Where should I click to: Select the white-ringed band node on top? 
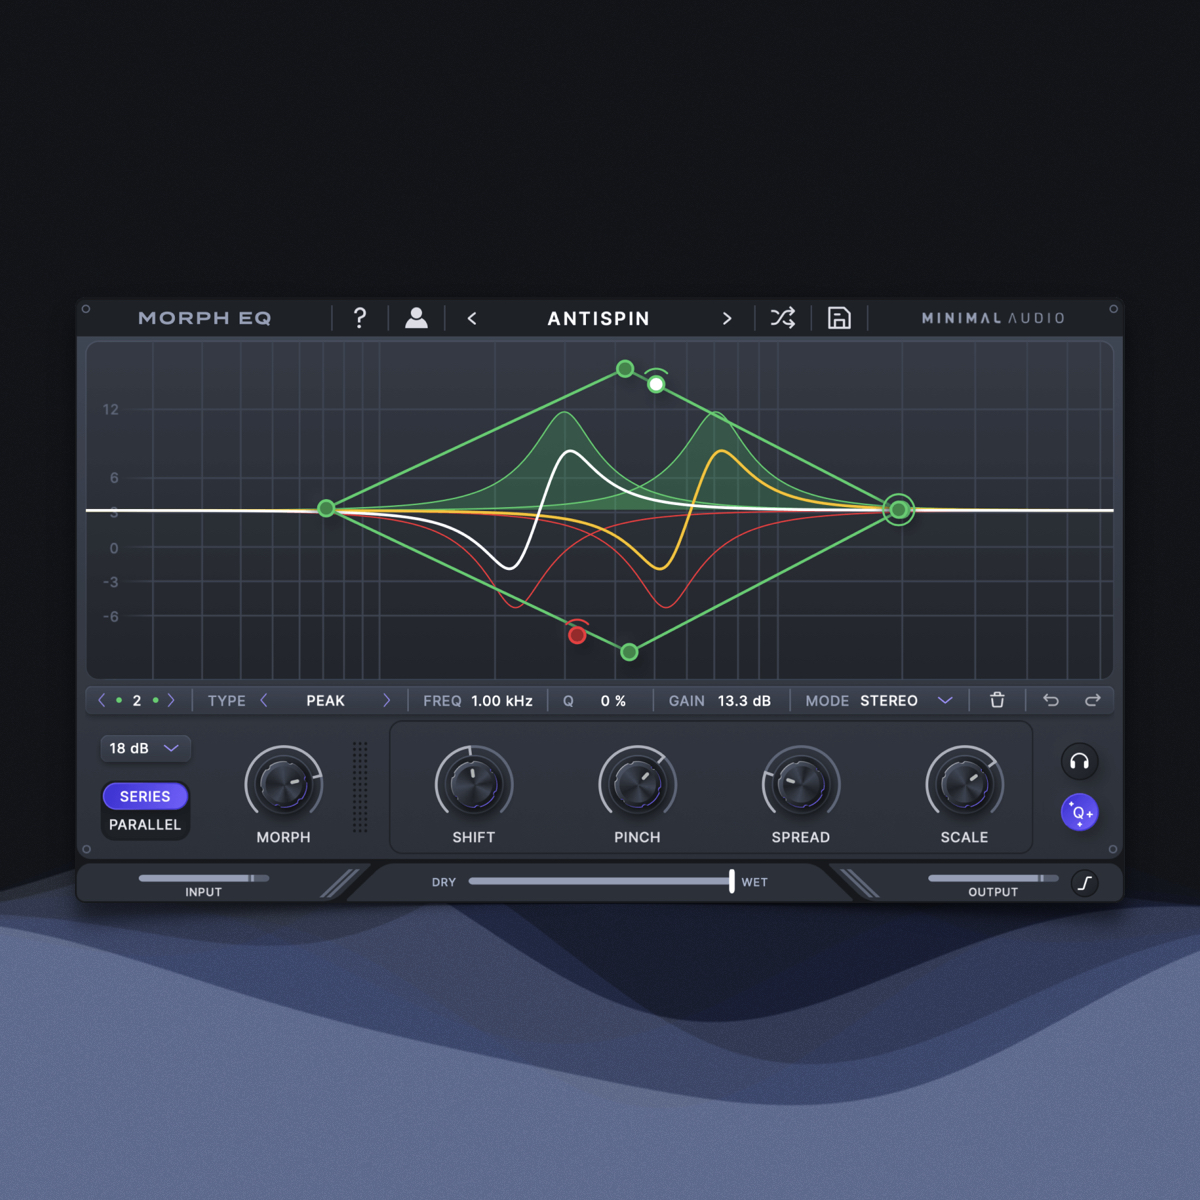click(656, 384)
